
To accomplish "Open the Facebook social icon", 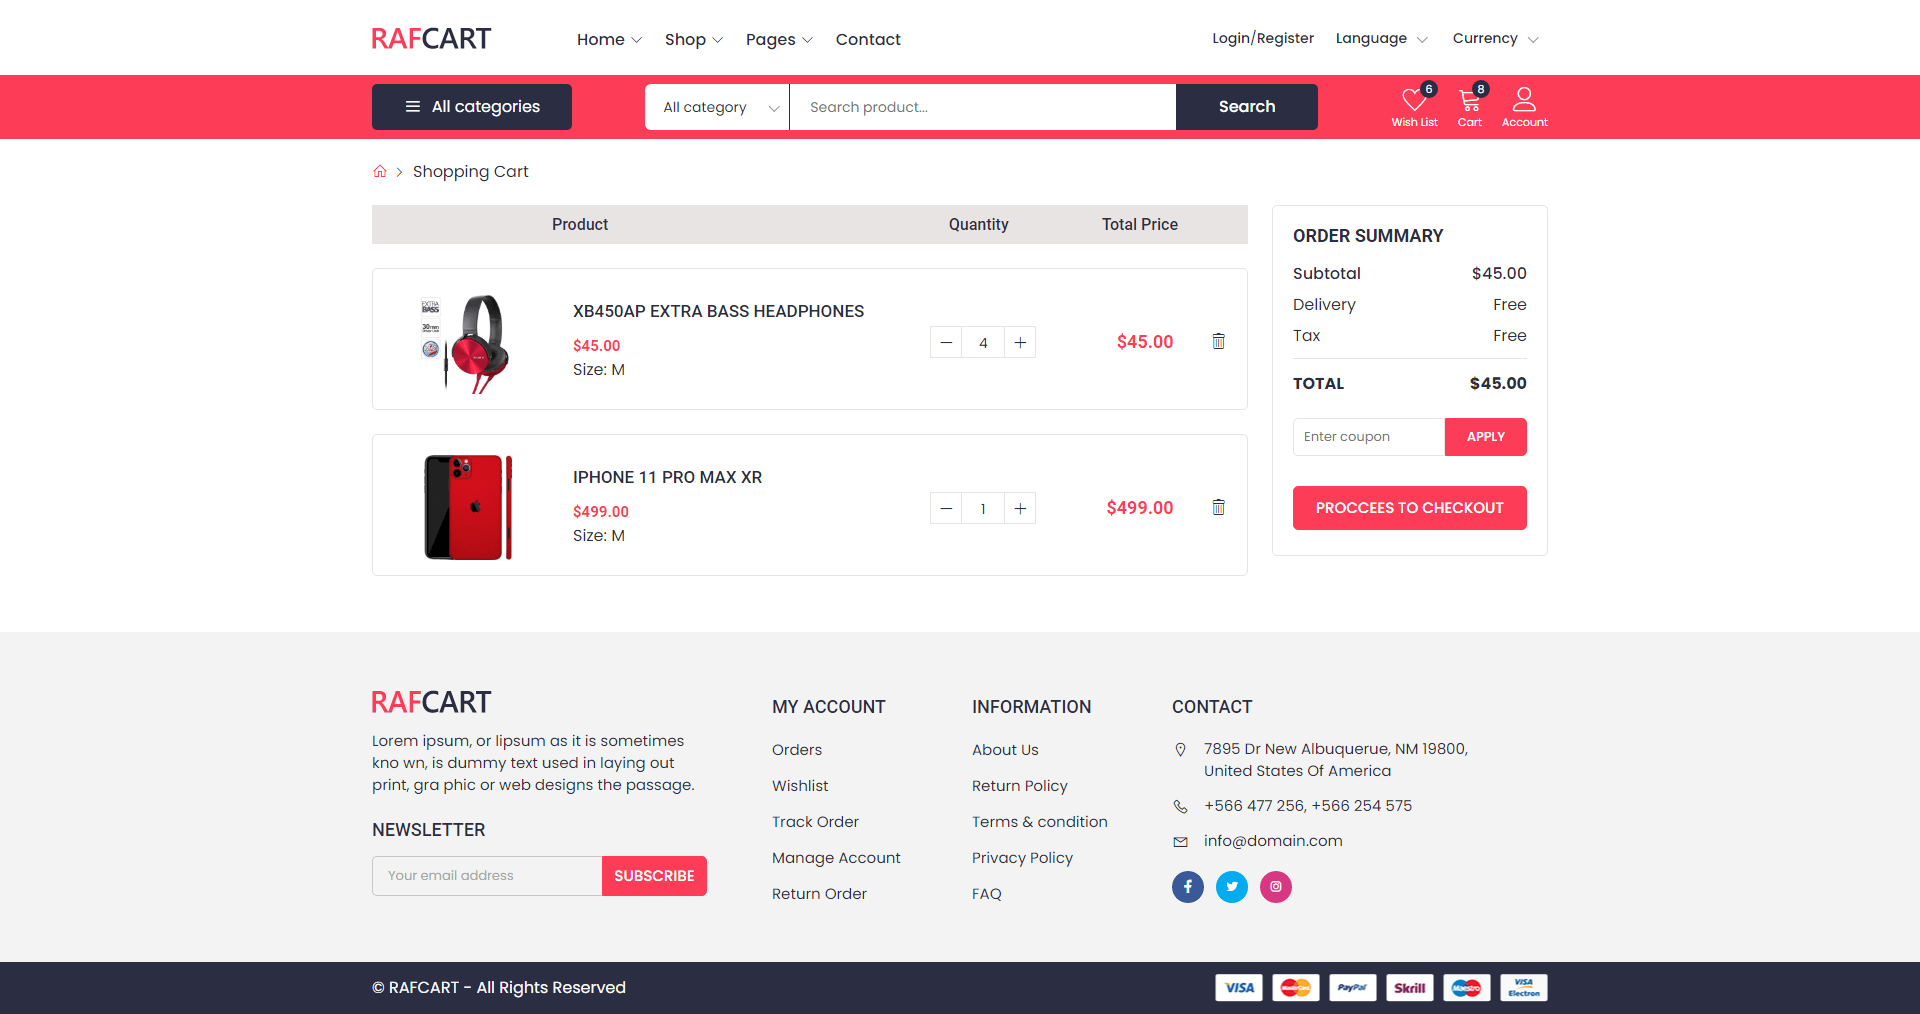I will 1188,887.
